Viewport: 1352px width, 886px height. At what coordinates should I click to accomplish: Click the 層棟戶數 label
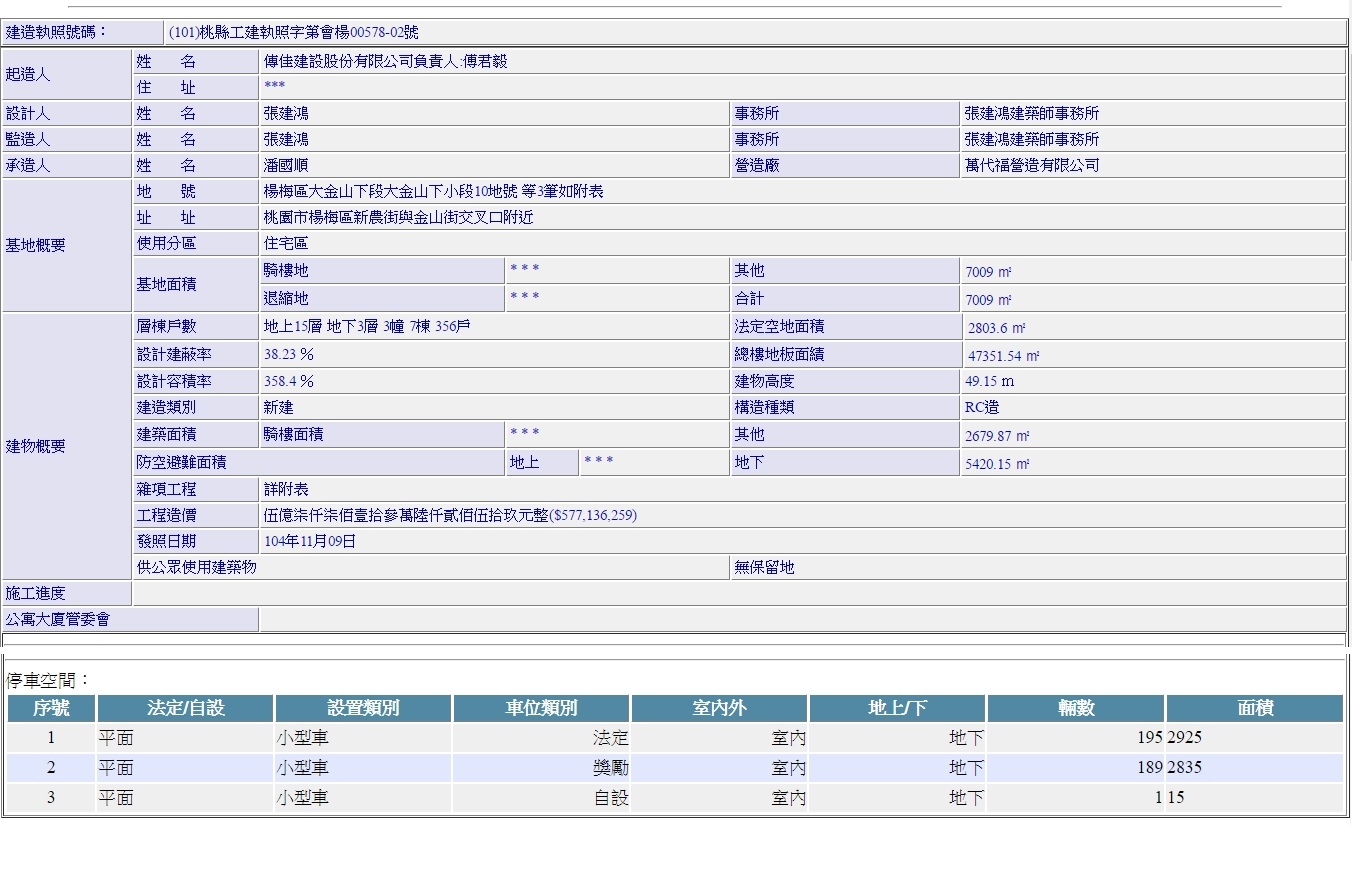click(x=166, y=326)
